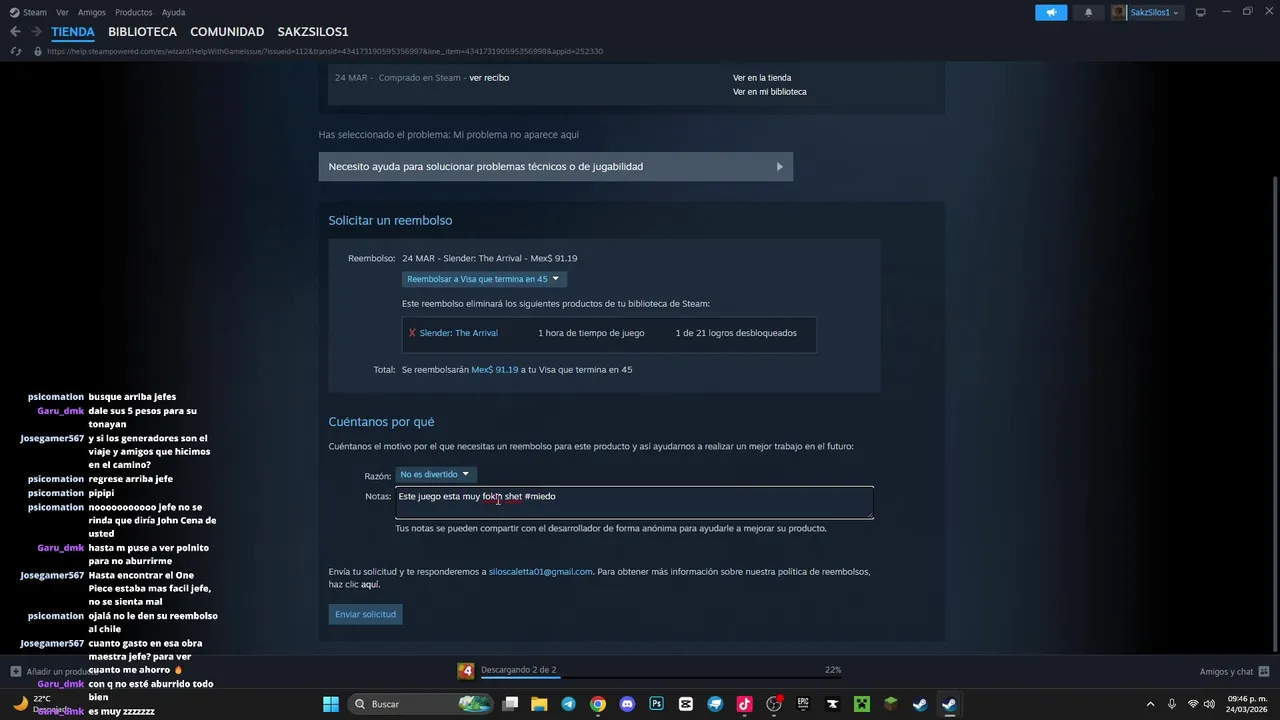The width and height of the screenshot is (1280, 720).
Task: Open the Razón 'No es divertido' dropdown
Action: click(435, 474)
